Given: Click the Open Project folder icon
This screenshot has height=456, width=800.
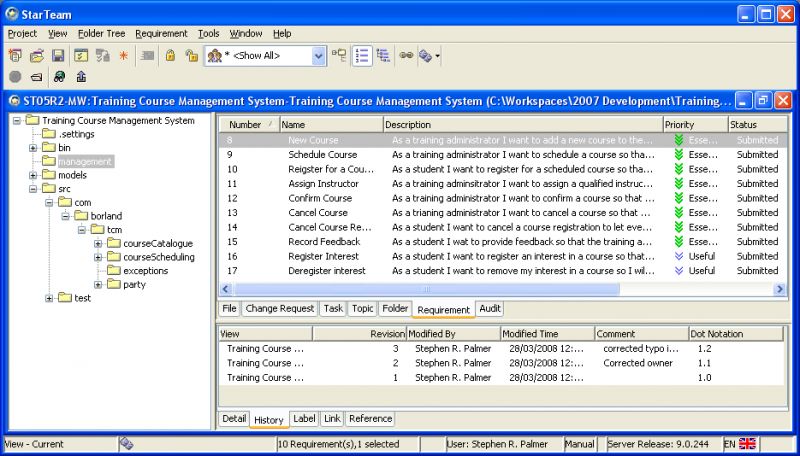Looking at the screenshot, I should click(x=37, y=56).
